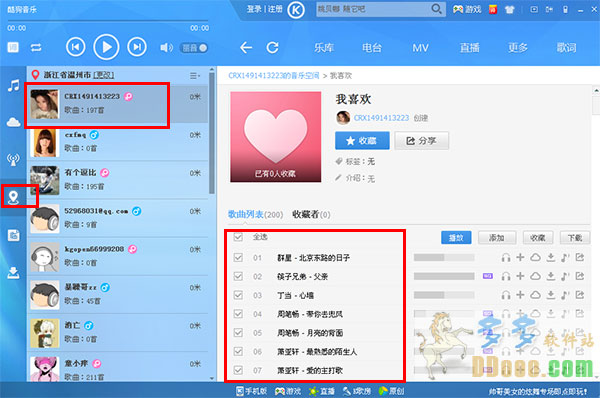Switch to the 乐库 tab
This screenshot has width=600, height=398.
coord(324,47)
